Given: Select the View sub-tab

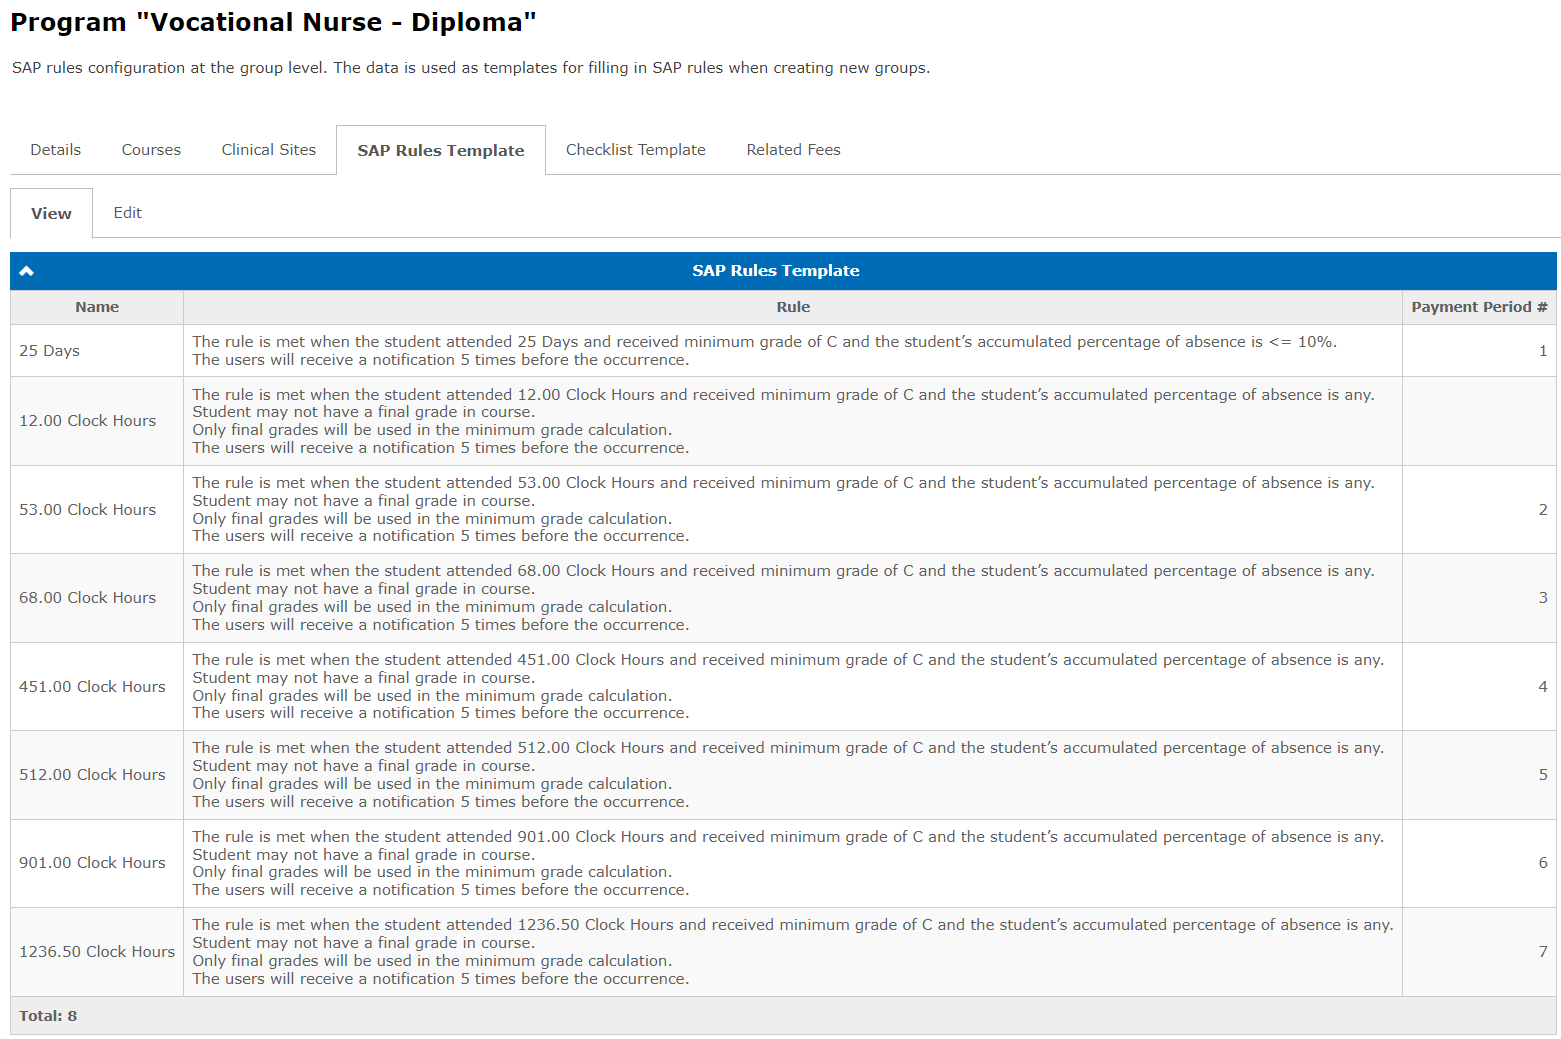Looking at the screenshot, I should click(51, 213).
